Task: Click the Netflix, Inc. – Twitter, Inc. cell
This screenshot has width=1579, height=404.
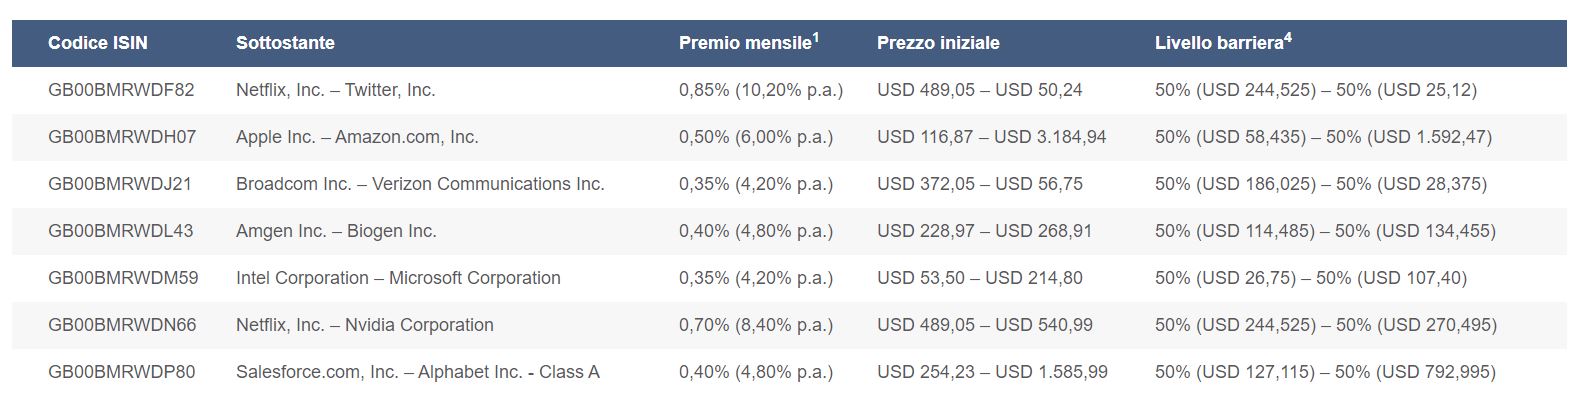Action: [x=335, y=90]
